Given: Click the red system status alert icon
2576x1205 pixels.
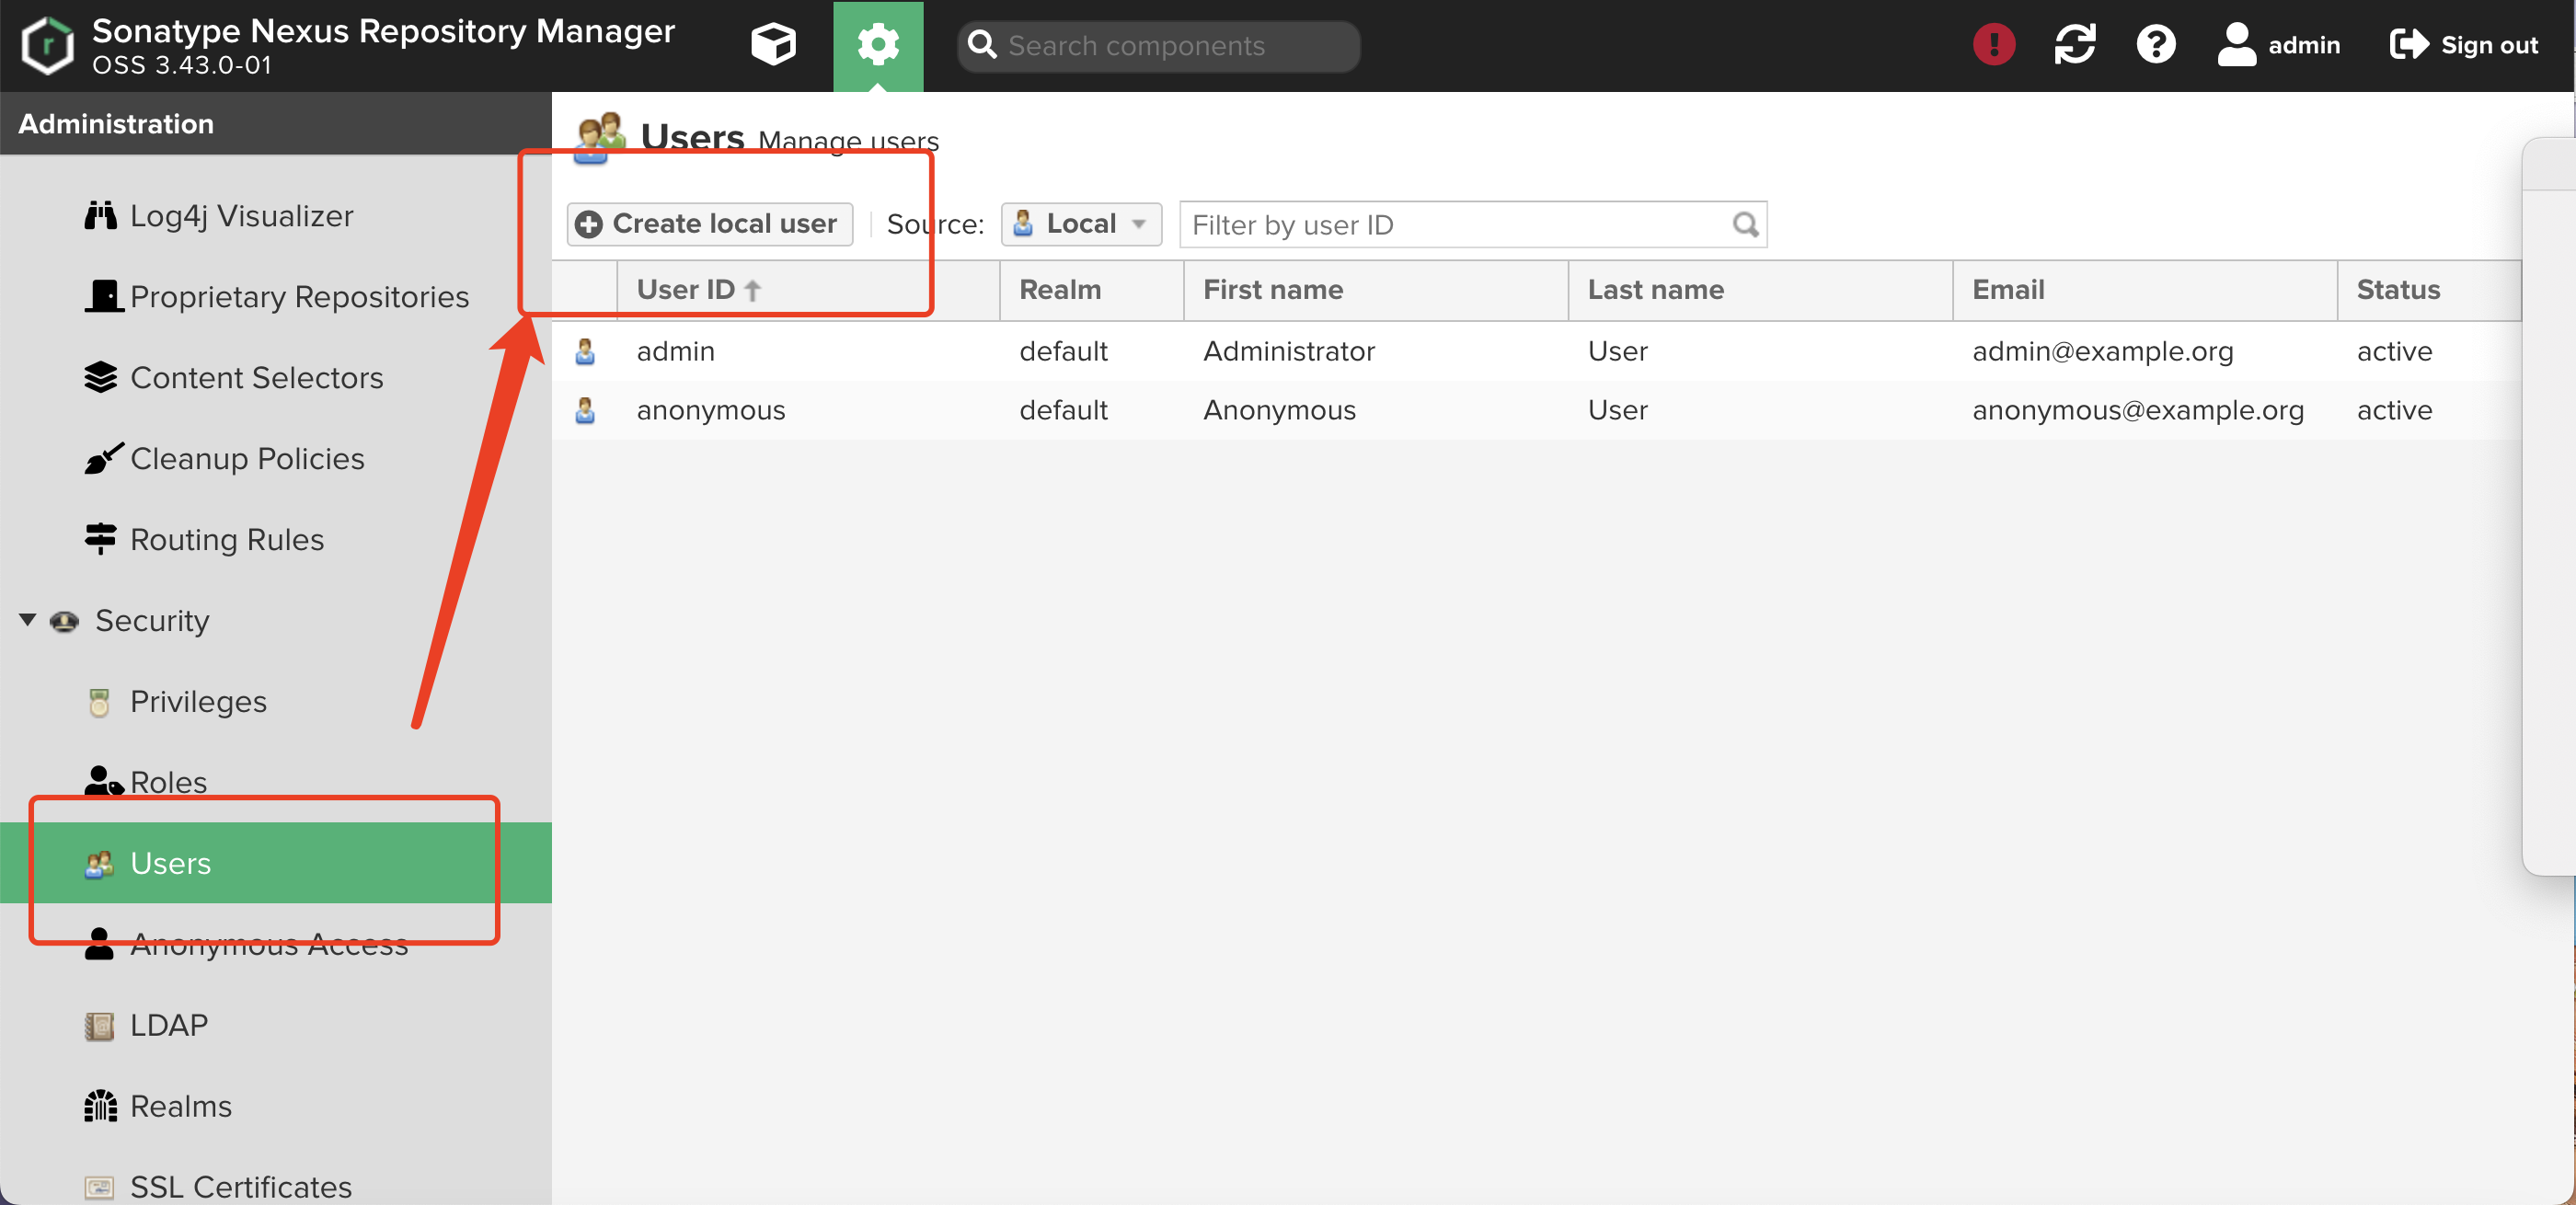Looking at the screenshot, I should coord(1993,45).
